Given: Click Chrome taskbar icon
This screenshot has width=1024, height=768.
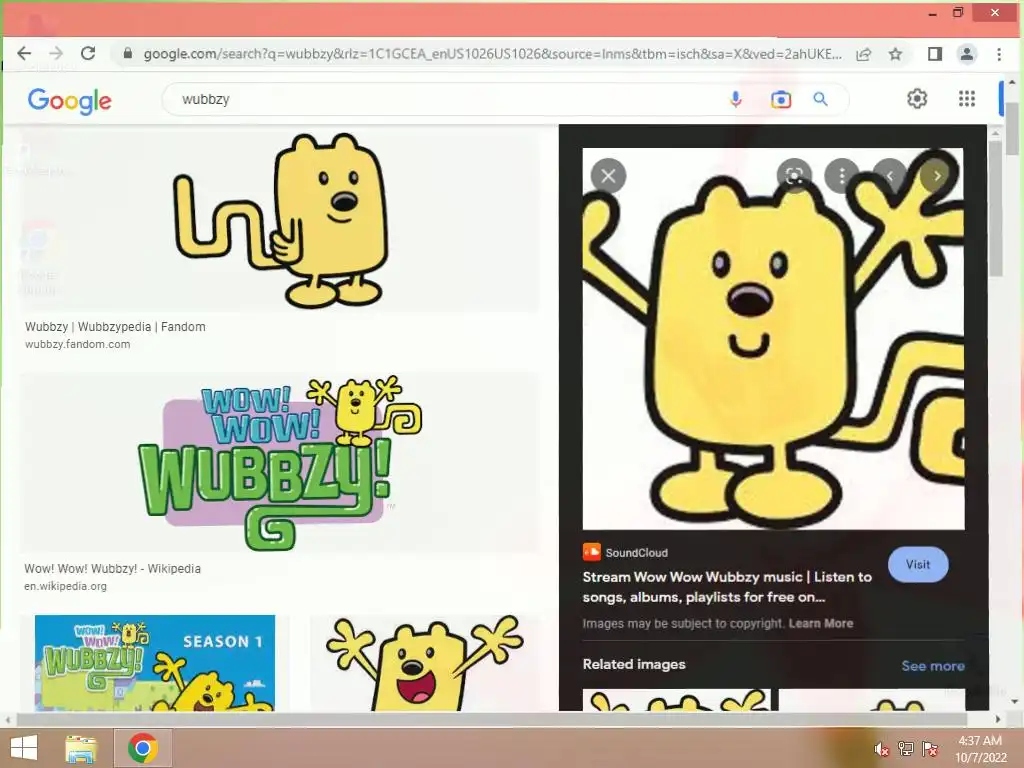Looking at the screenshot, I should (143, 748).
